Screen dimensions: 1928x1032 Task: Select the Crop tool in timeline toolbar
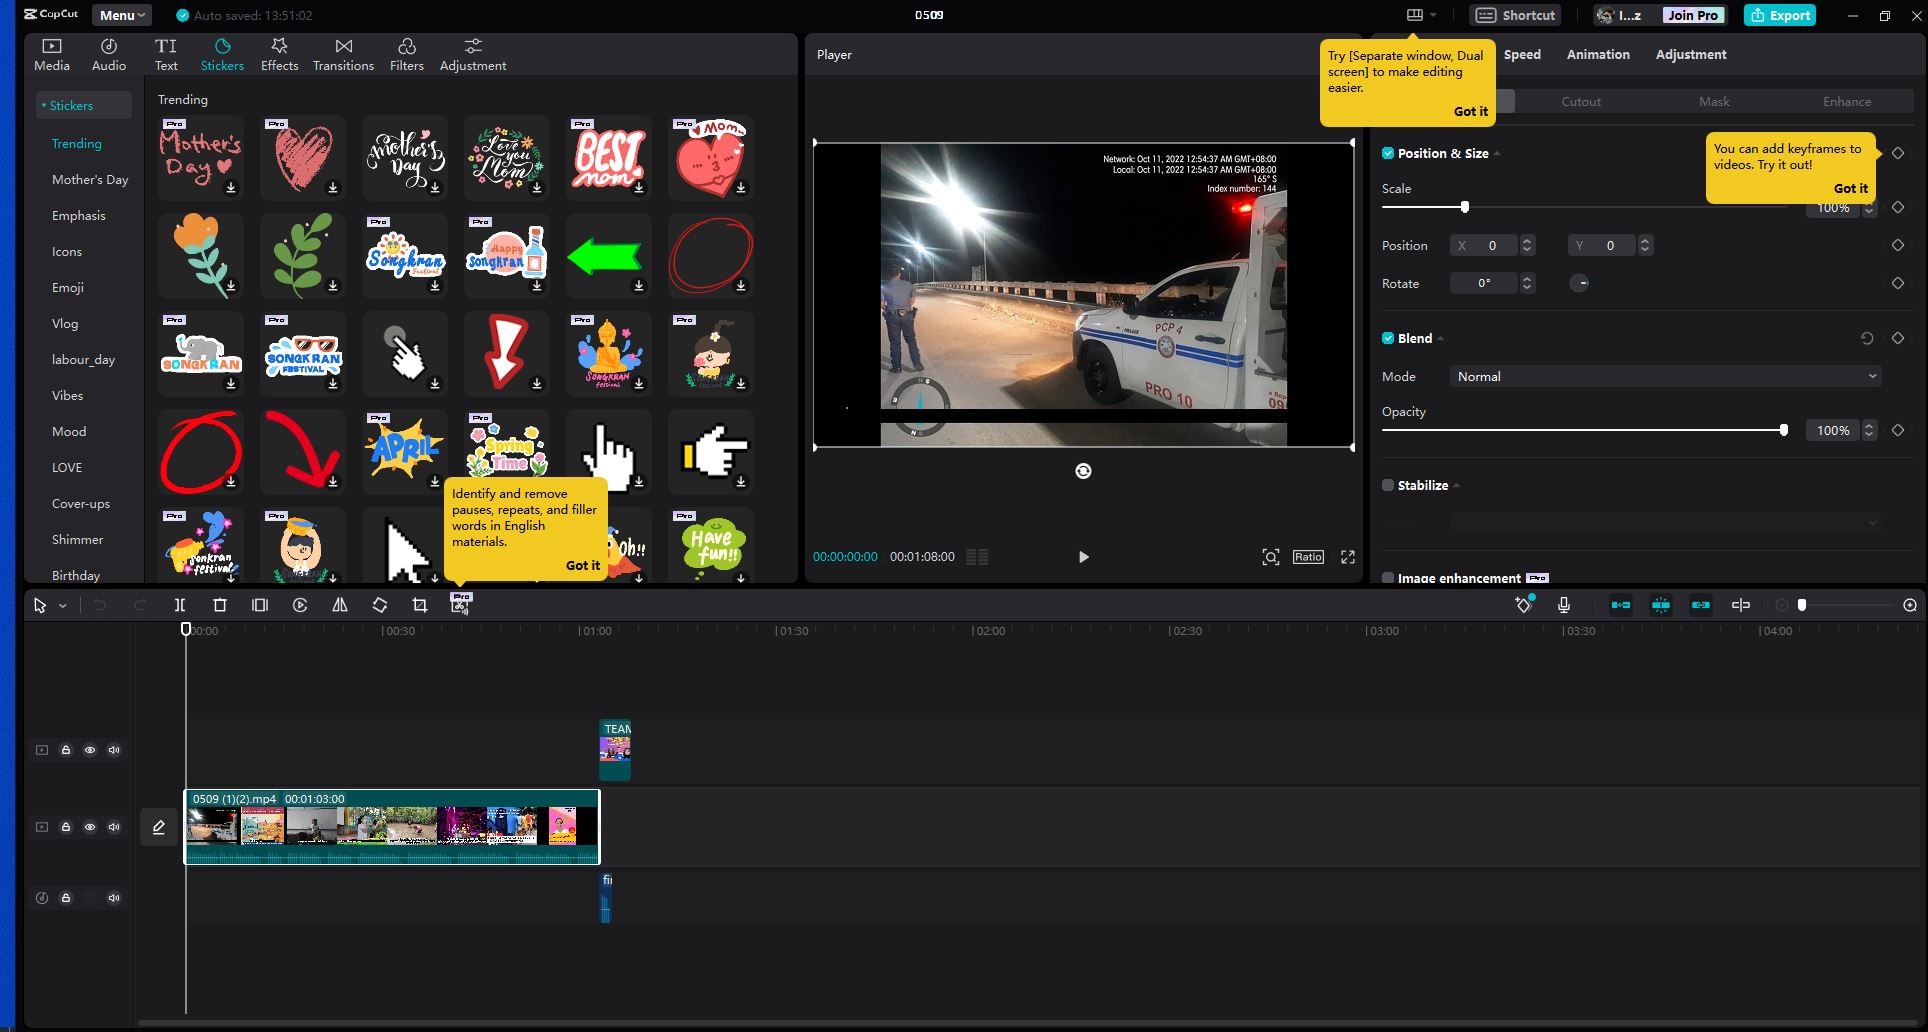420,605
